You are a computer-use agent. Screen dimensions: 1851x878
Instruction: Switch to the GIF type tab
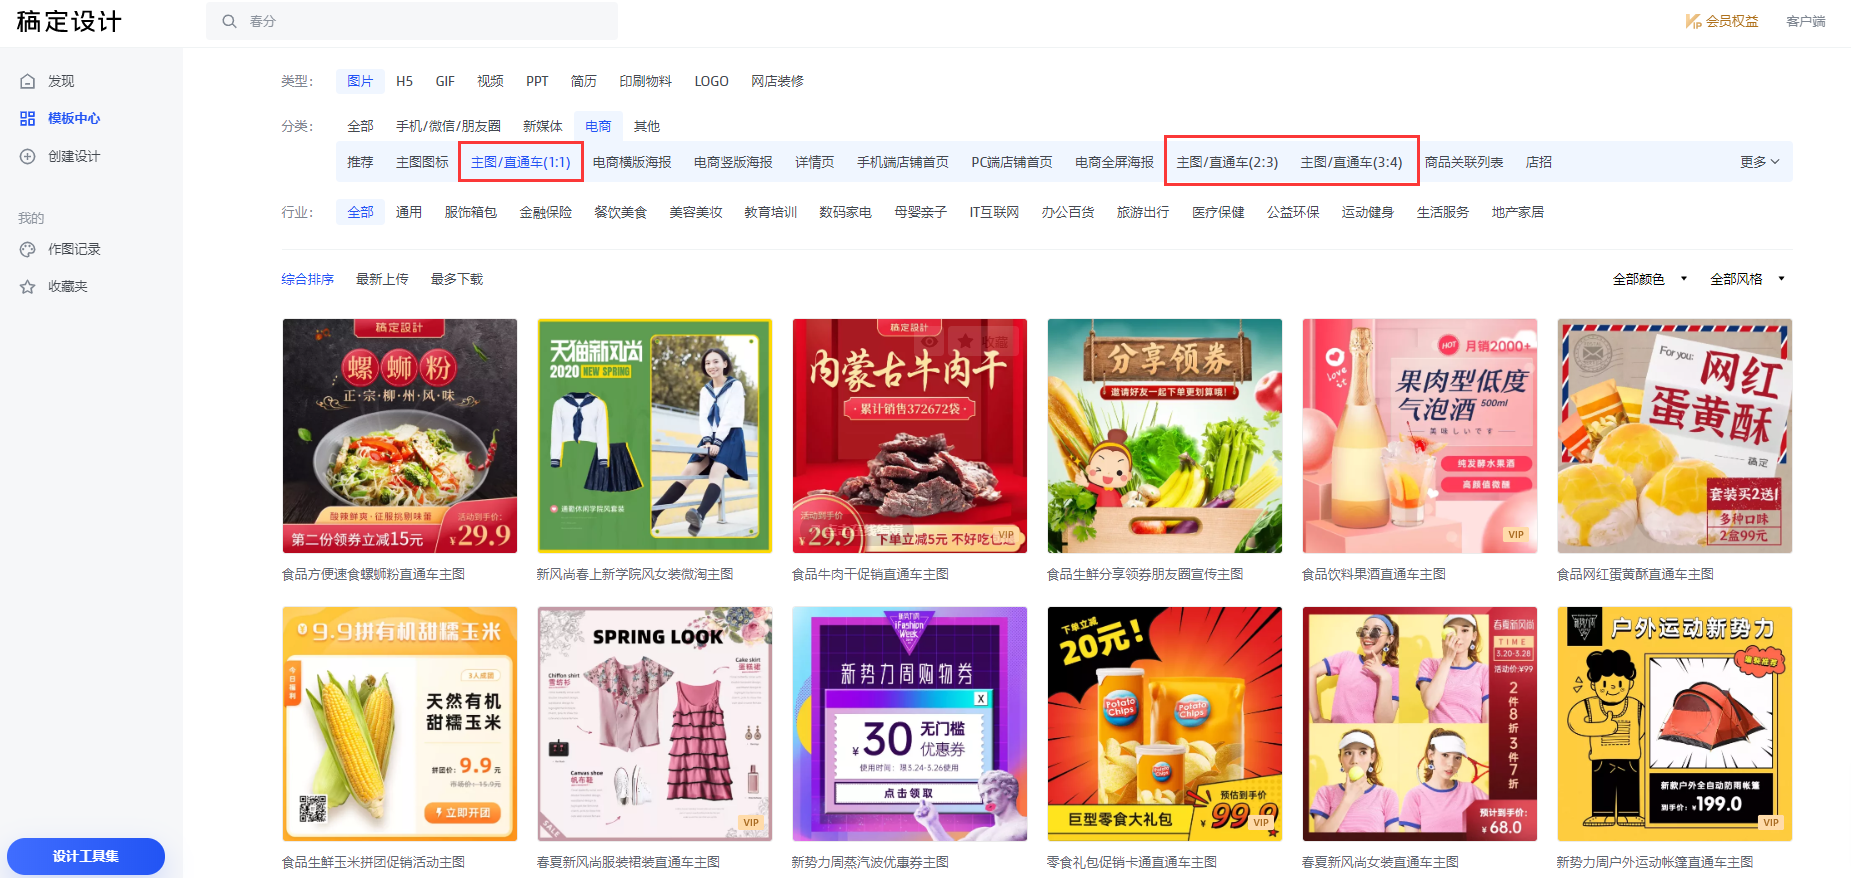(445, 81)
